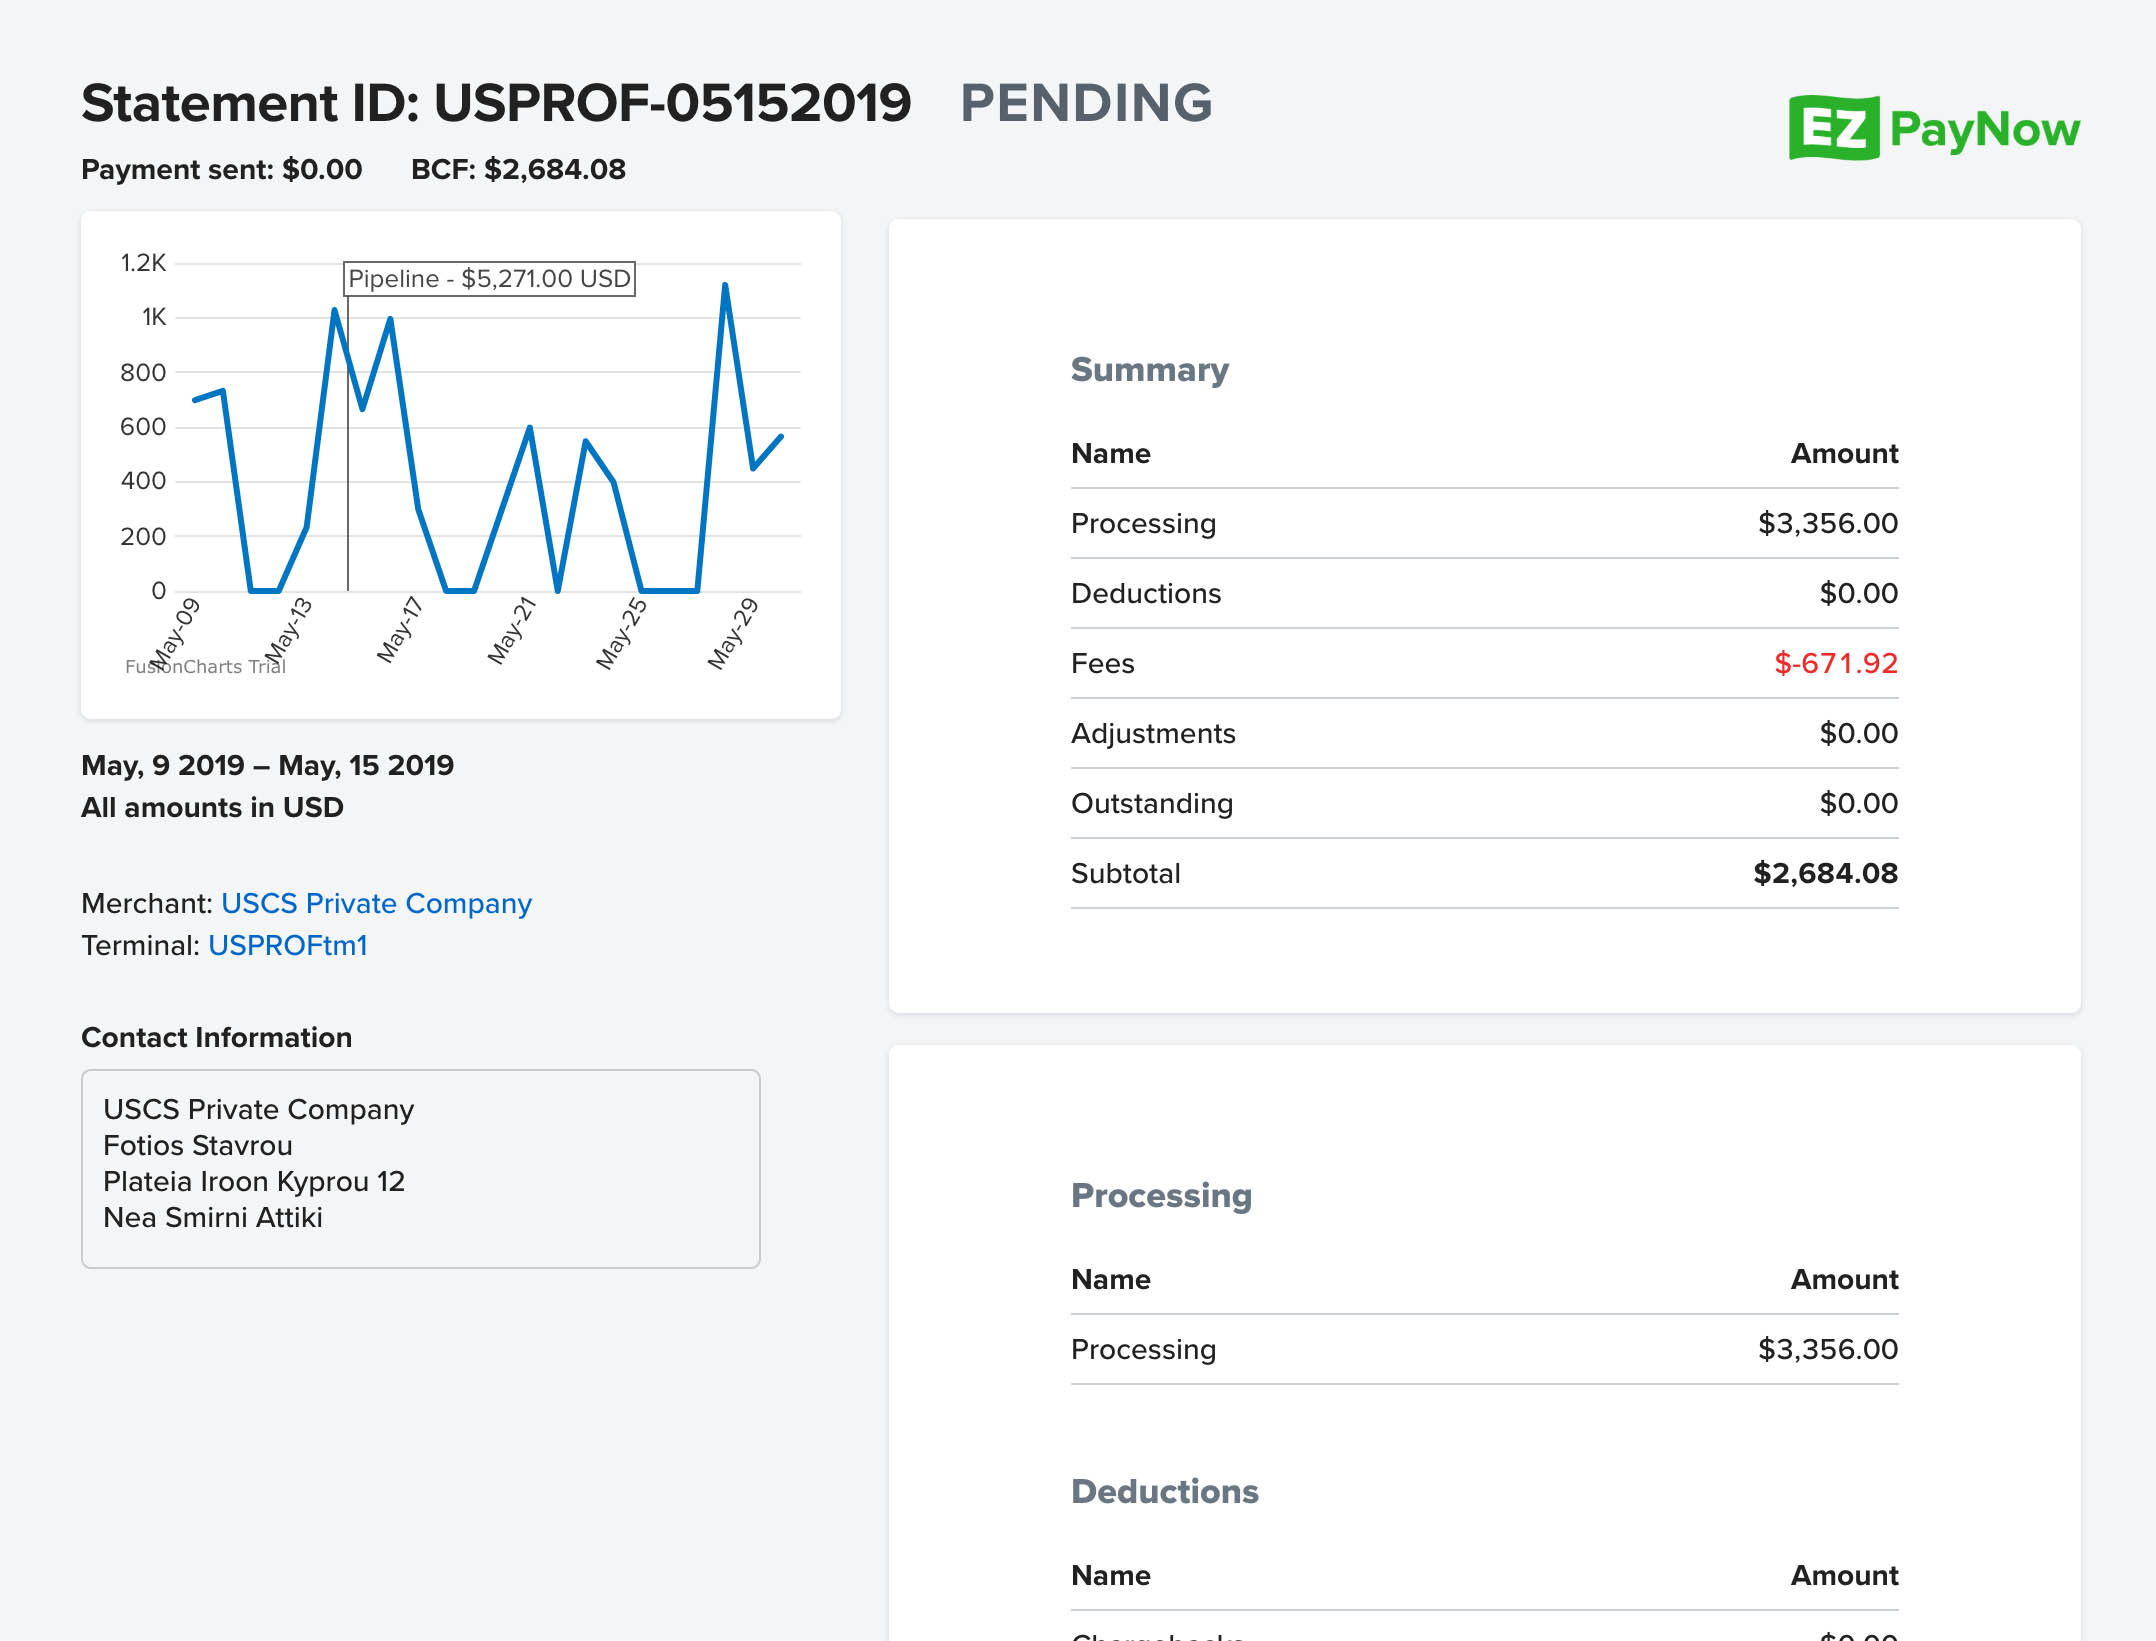Image resolution: width=2156 pixels, height=1641 pixels.
Task: Click the red $-671.92 fees amount
Action: pos(1836,663)
